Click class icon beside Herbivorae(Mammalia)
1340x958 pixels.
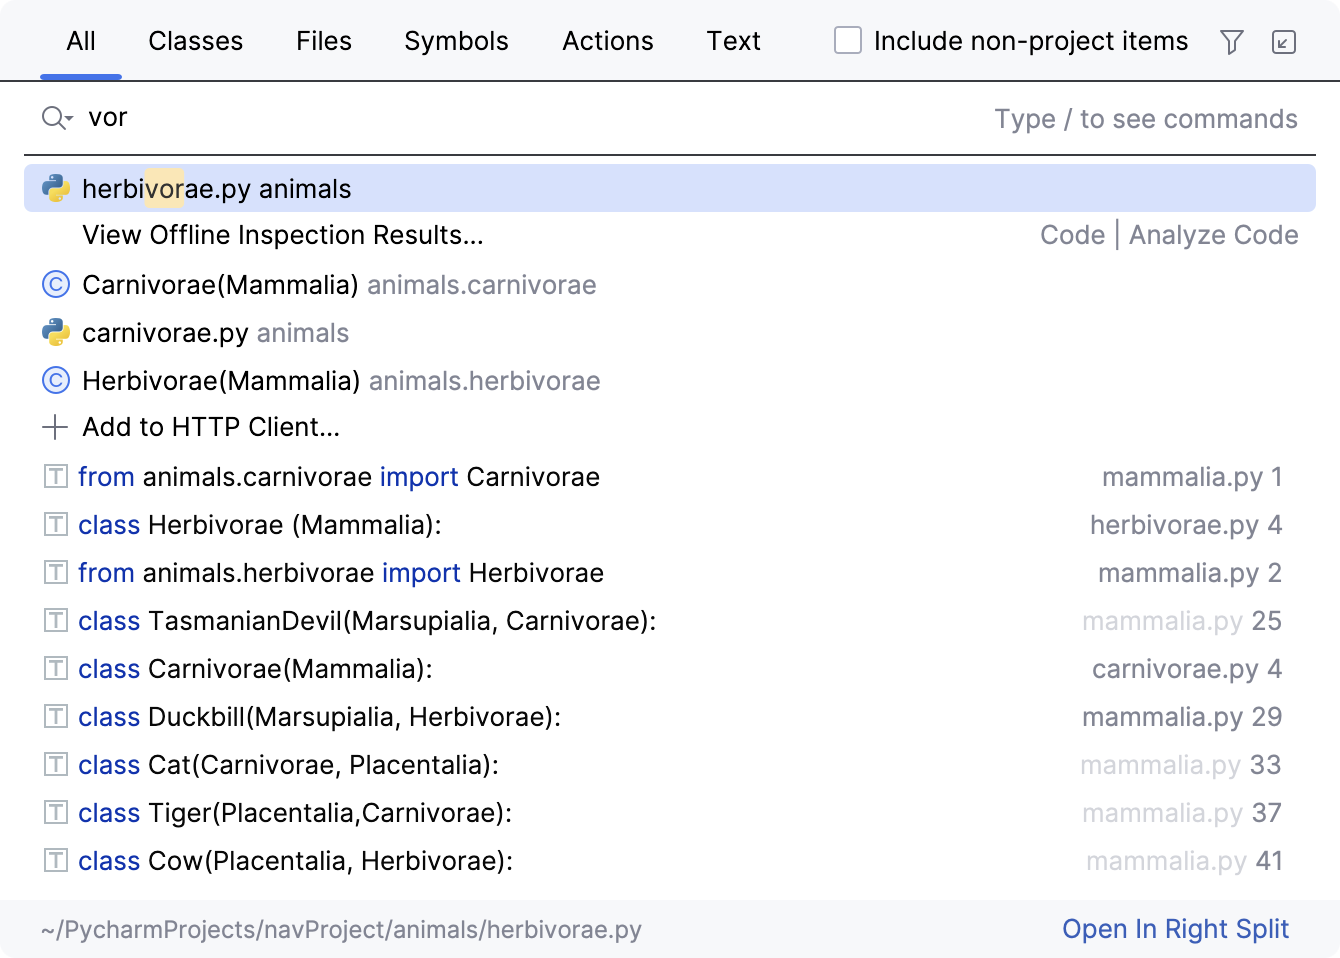tap(56, 381)
